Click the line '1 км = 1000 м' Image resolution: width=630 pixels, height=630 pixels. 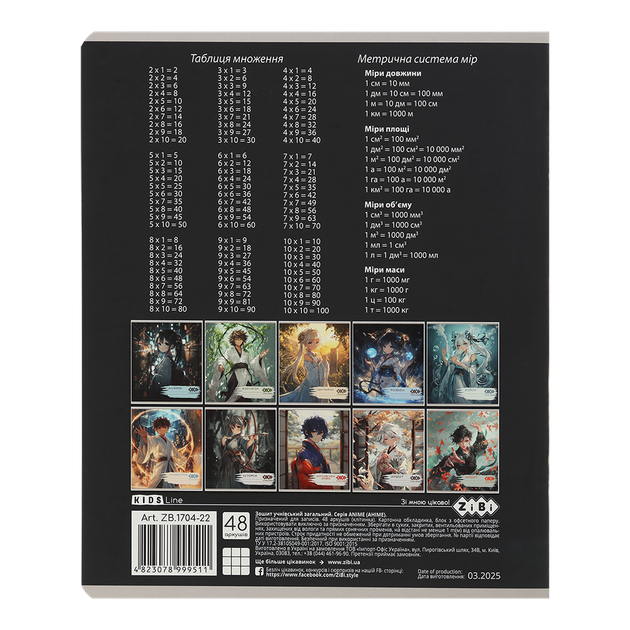[389, 114]
